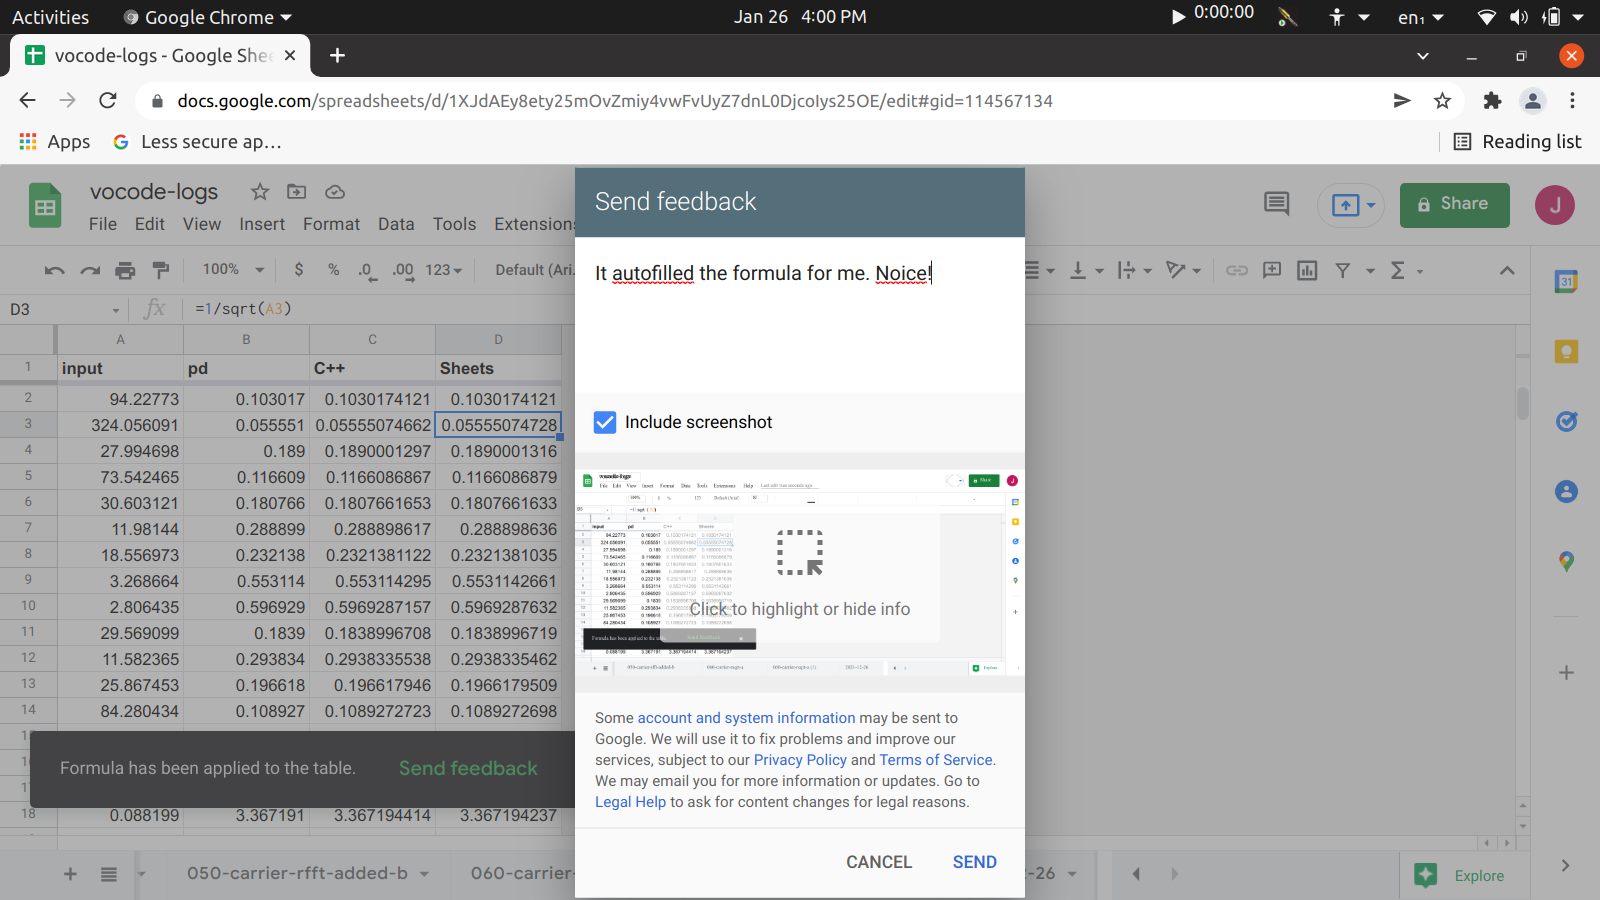Open the name box dropdown arrow

point(116,311)
